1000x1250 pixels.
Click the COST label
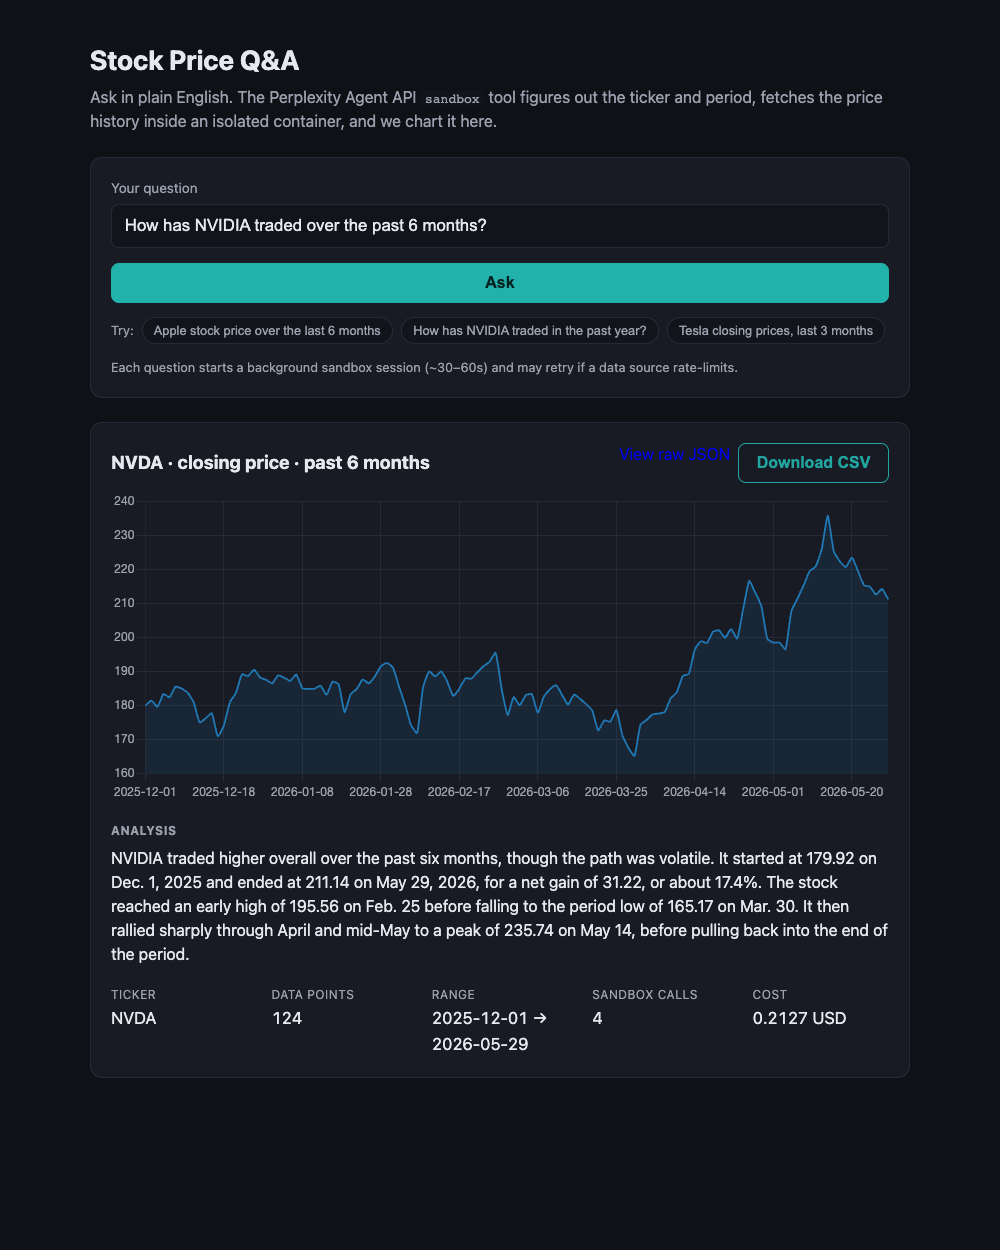pyautogui.click(x=770, y=995)
